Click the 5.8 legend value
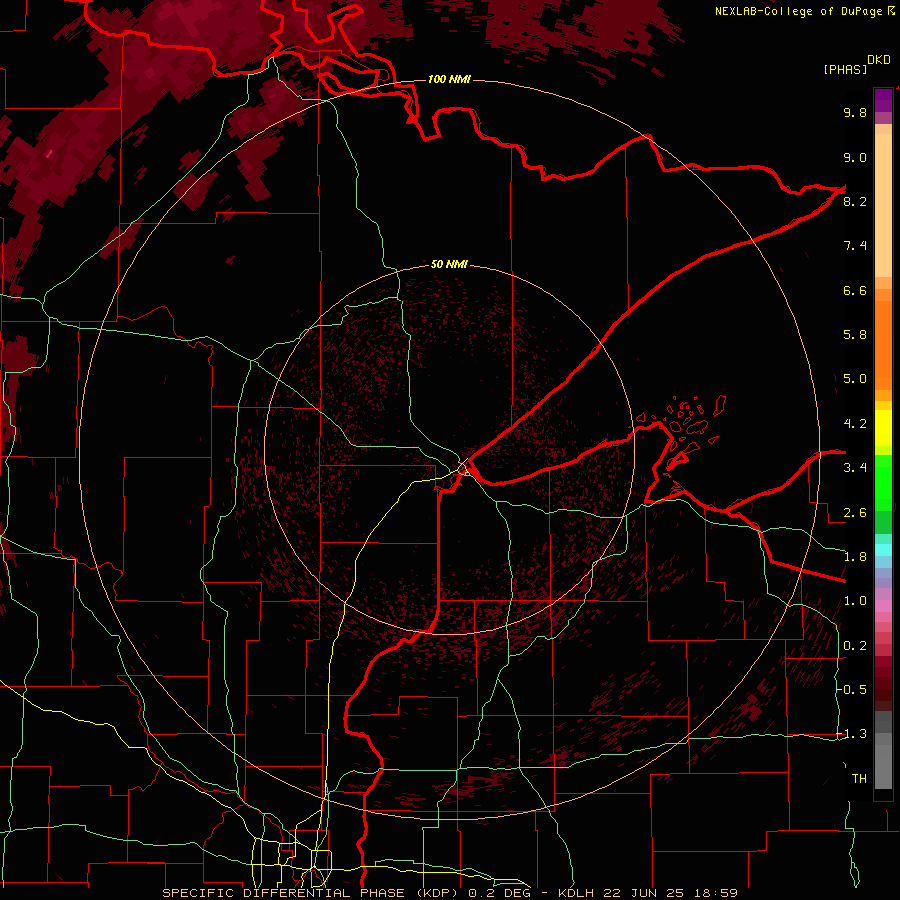Image resolution: width=900 pixels, height=900 pixels. (855, 335)
